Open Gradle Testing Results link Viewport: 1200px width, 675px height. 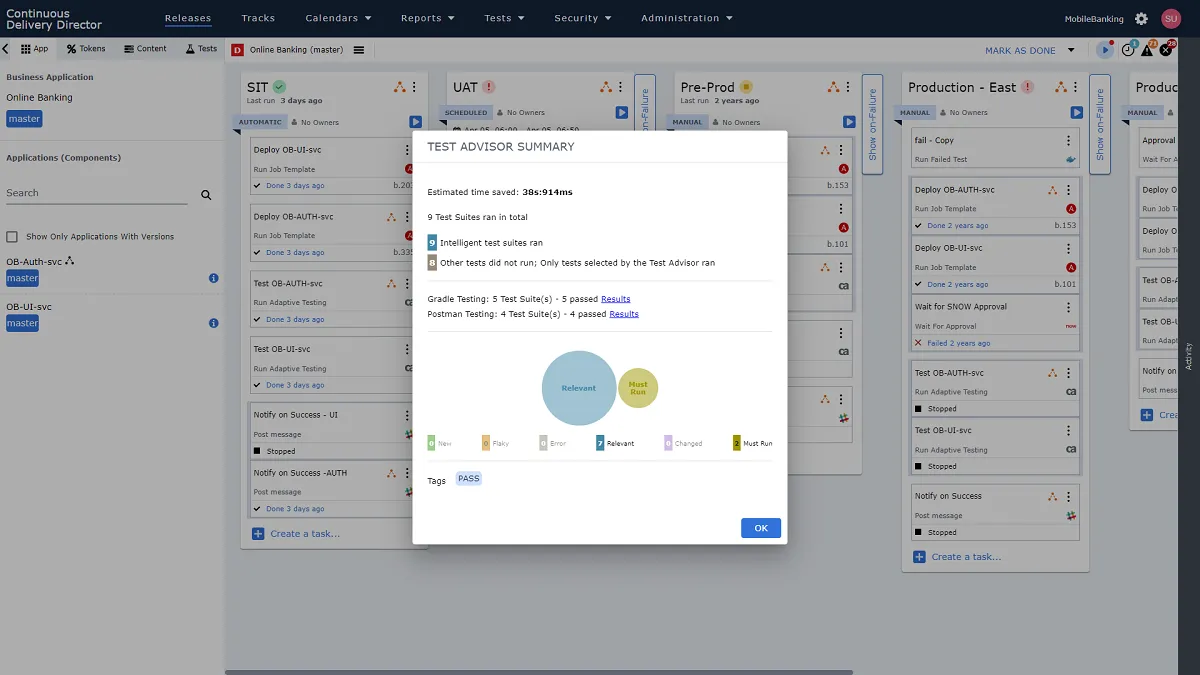tap(615, 299)
